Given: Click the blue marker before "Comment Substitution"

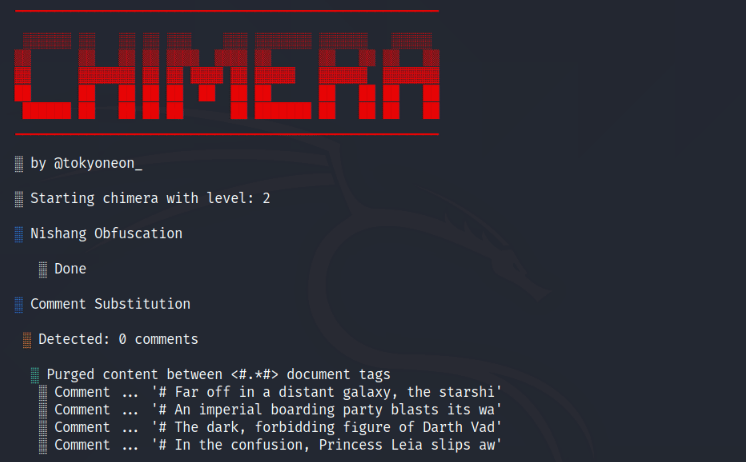Looking at the screenshot, I should coord(19,304).
